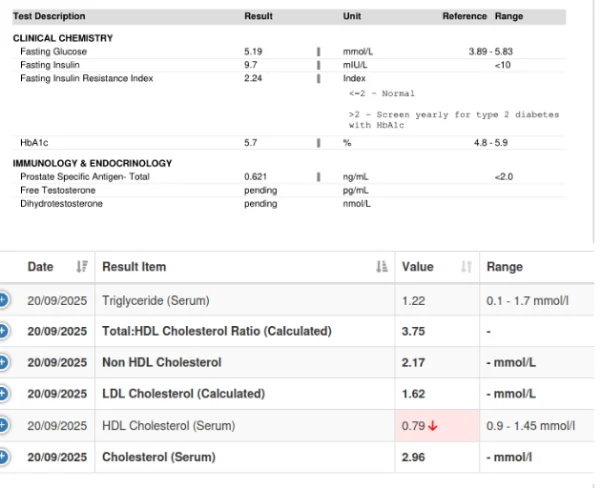Click plus icon beside Cholesterol (Serum)
This screenshot has height=488, width=600.
coord(3,456)
